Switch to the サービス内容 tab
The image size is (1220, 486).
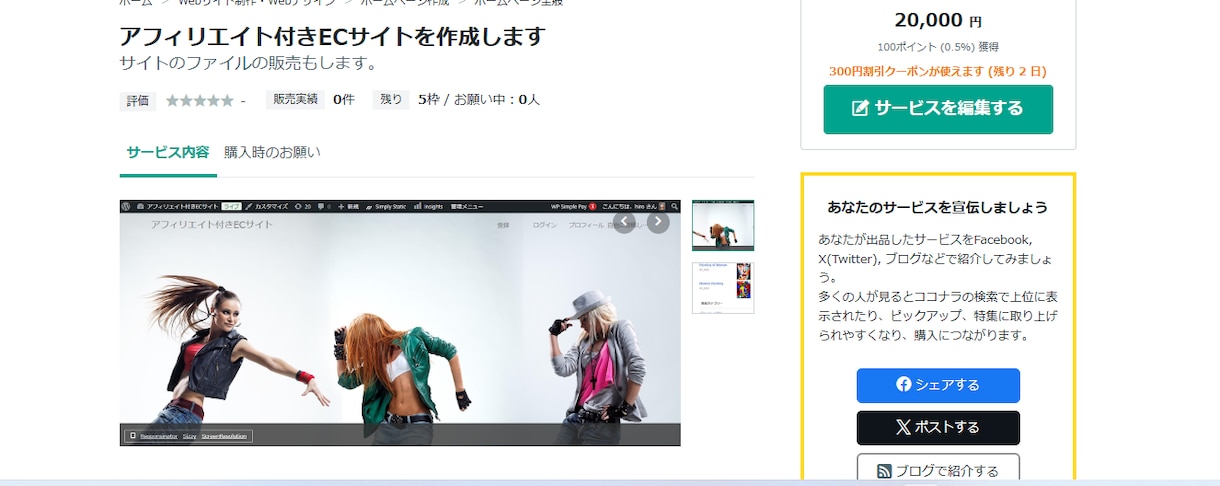click(x=168, y=153)
